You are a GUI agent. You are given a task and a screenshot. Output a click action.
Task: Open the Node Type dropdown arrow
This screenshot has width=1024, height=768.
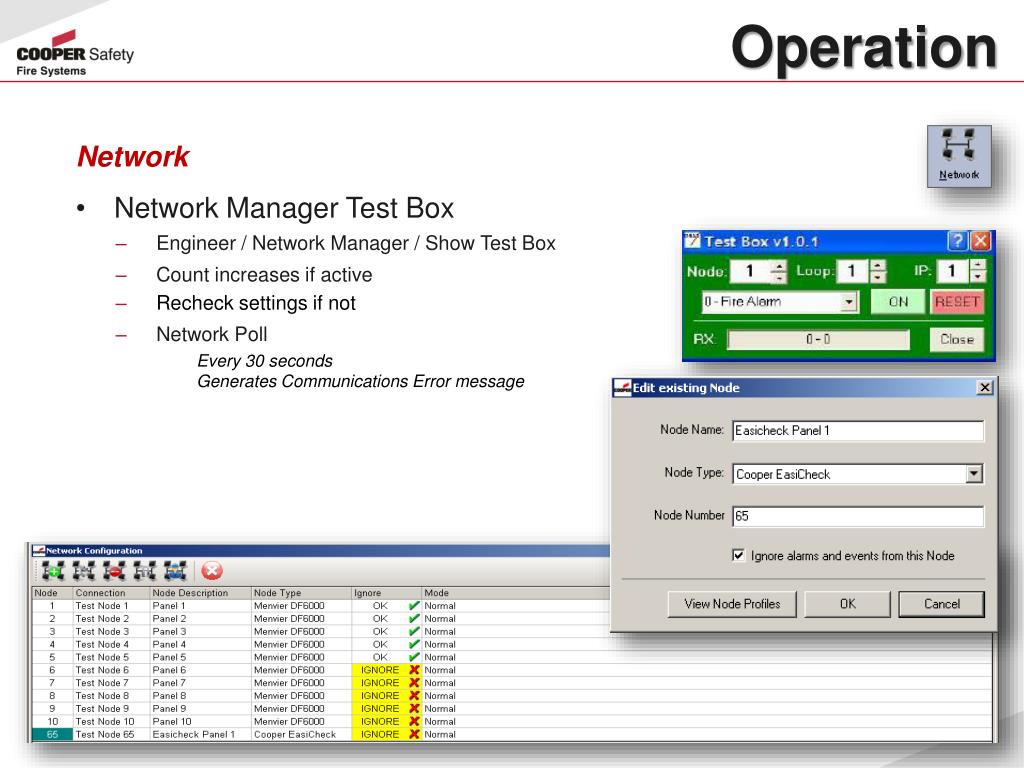click(x=974, y=473)
